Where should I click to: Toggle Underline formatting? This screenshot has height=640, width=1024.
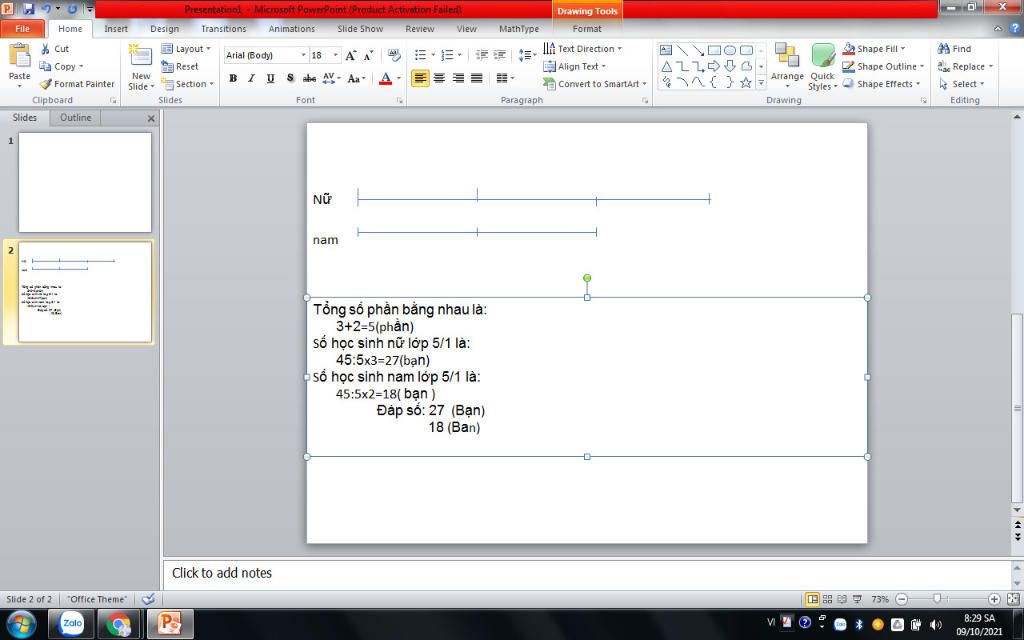pos(270,78)
